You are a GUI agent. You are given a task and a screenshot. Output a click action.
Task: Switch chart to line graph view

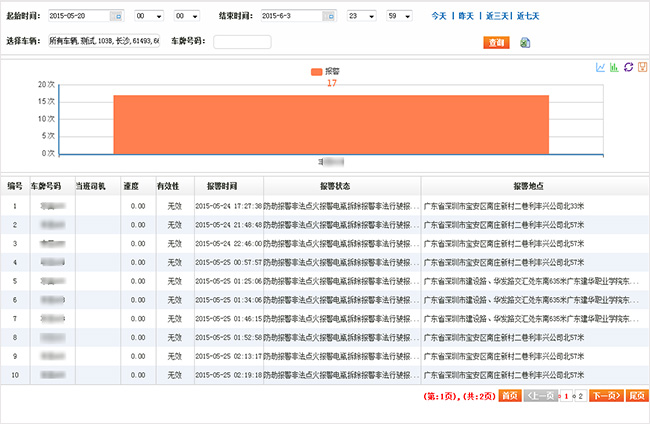[x=600, y=67]
